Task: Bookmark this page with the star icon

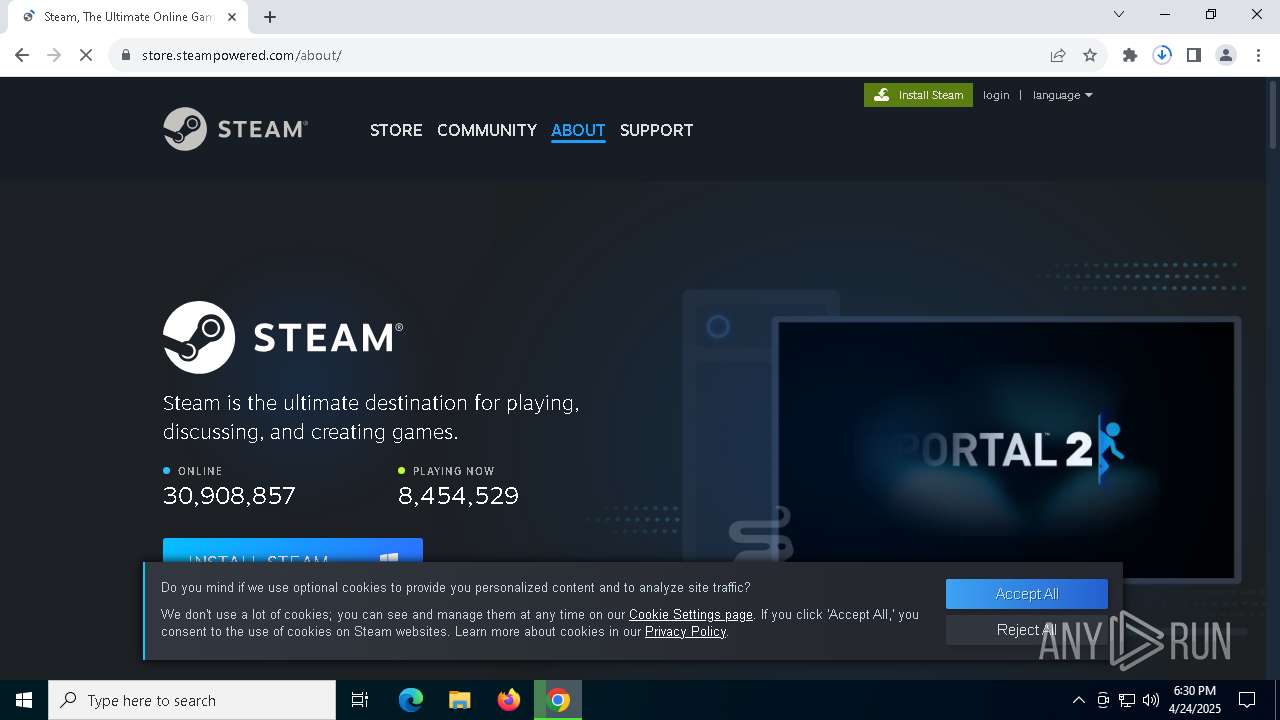Action: 1090,55
